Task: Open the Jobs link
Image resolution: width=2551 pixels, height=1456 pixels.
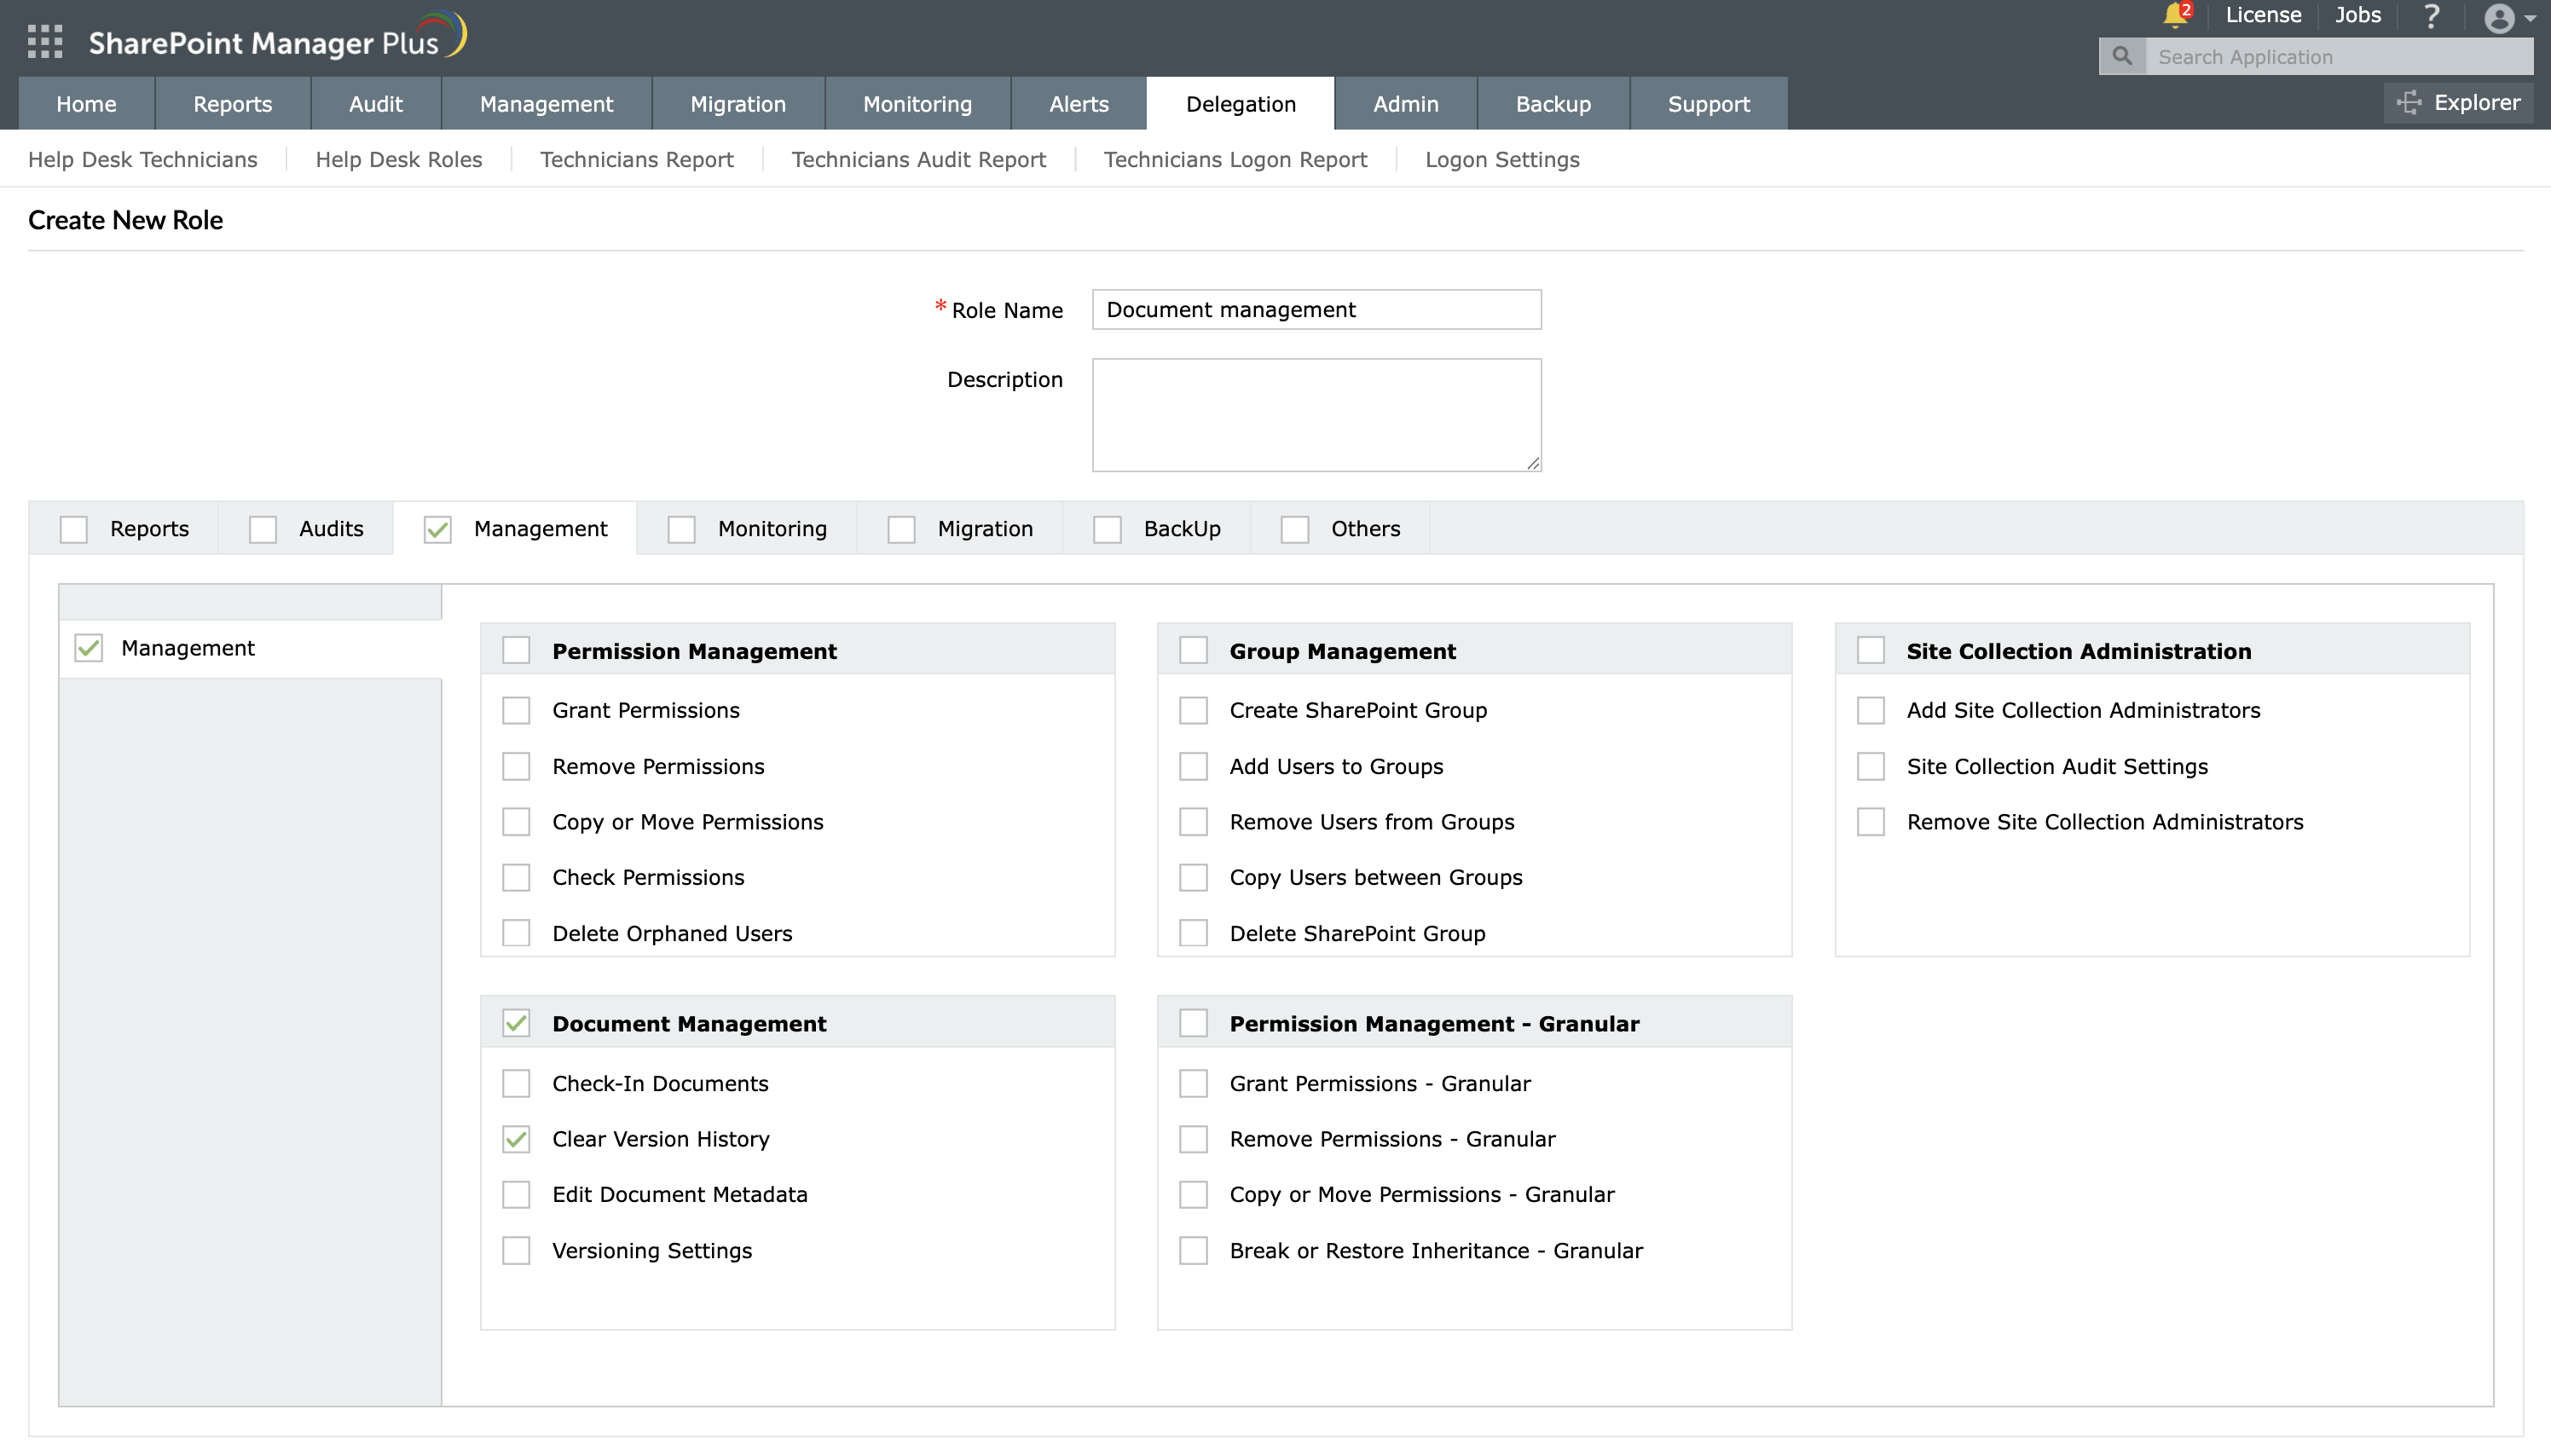Action: [2358, 15]
